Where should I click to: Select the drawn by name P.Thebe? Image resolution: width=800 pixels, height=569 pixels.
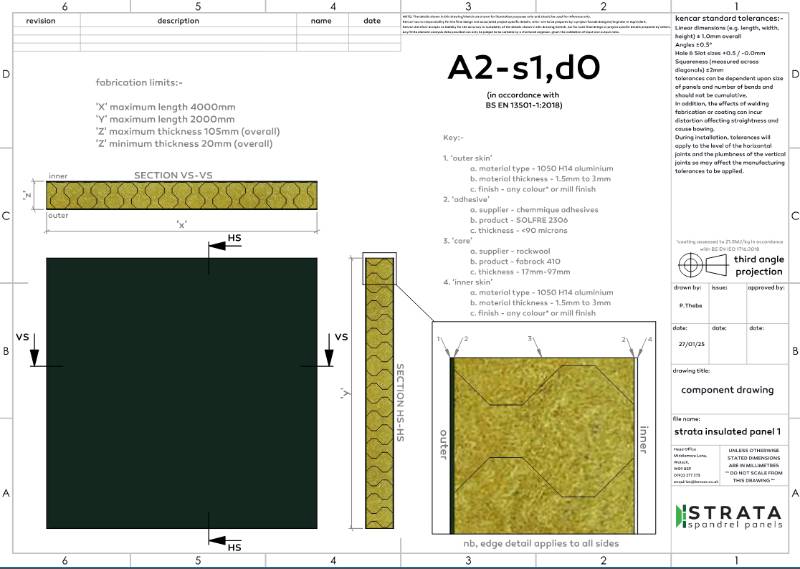(689, 306)
